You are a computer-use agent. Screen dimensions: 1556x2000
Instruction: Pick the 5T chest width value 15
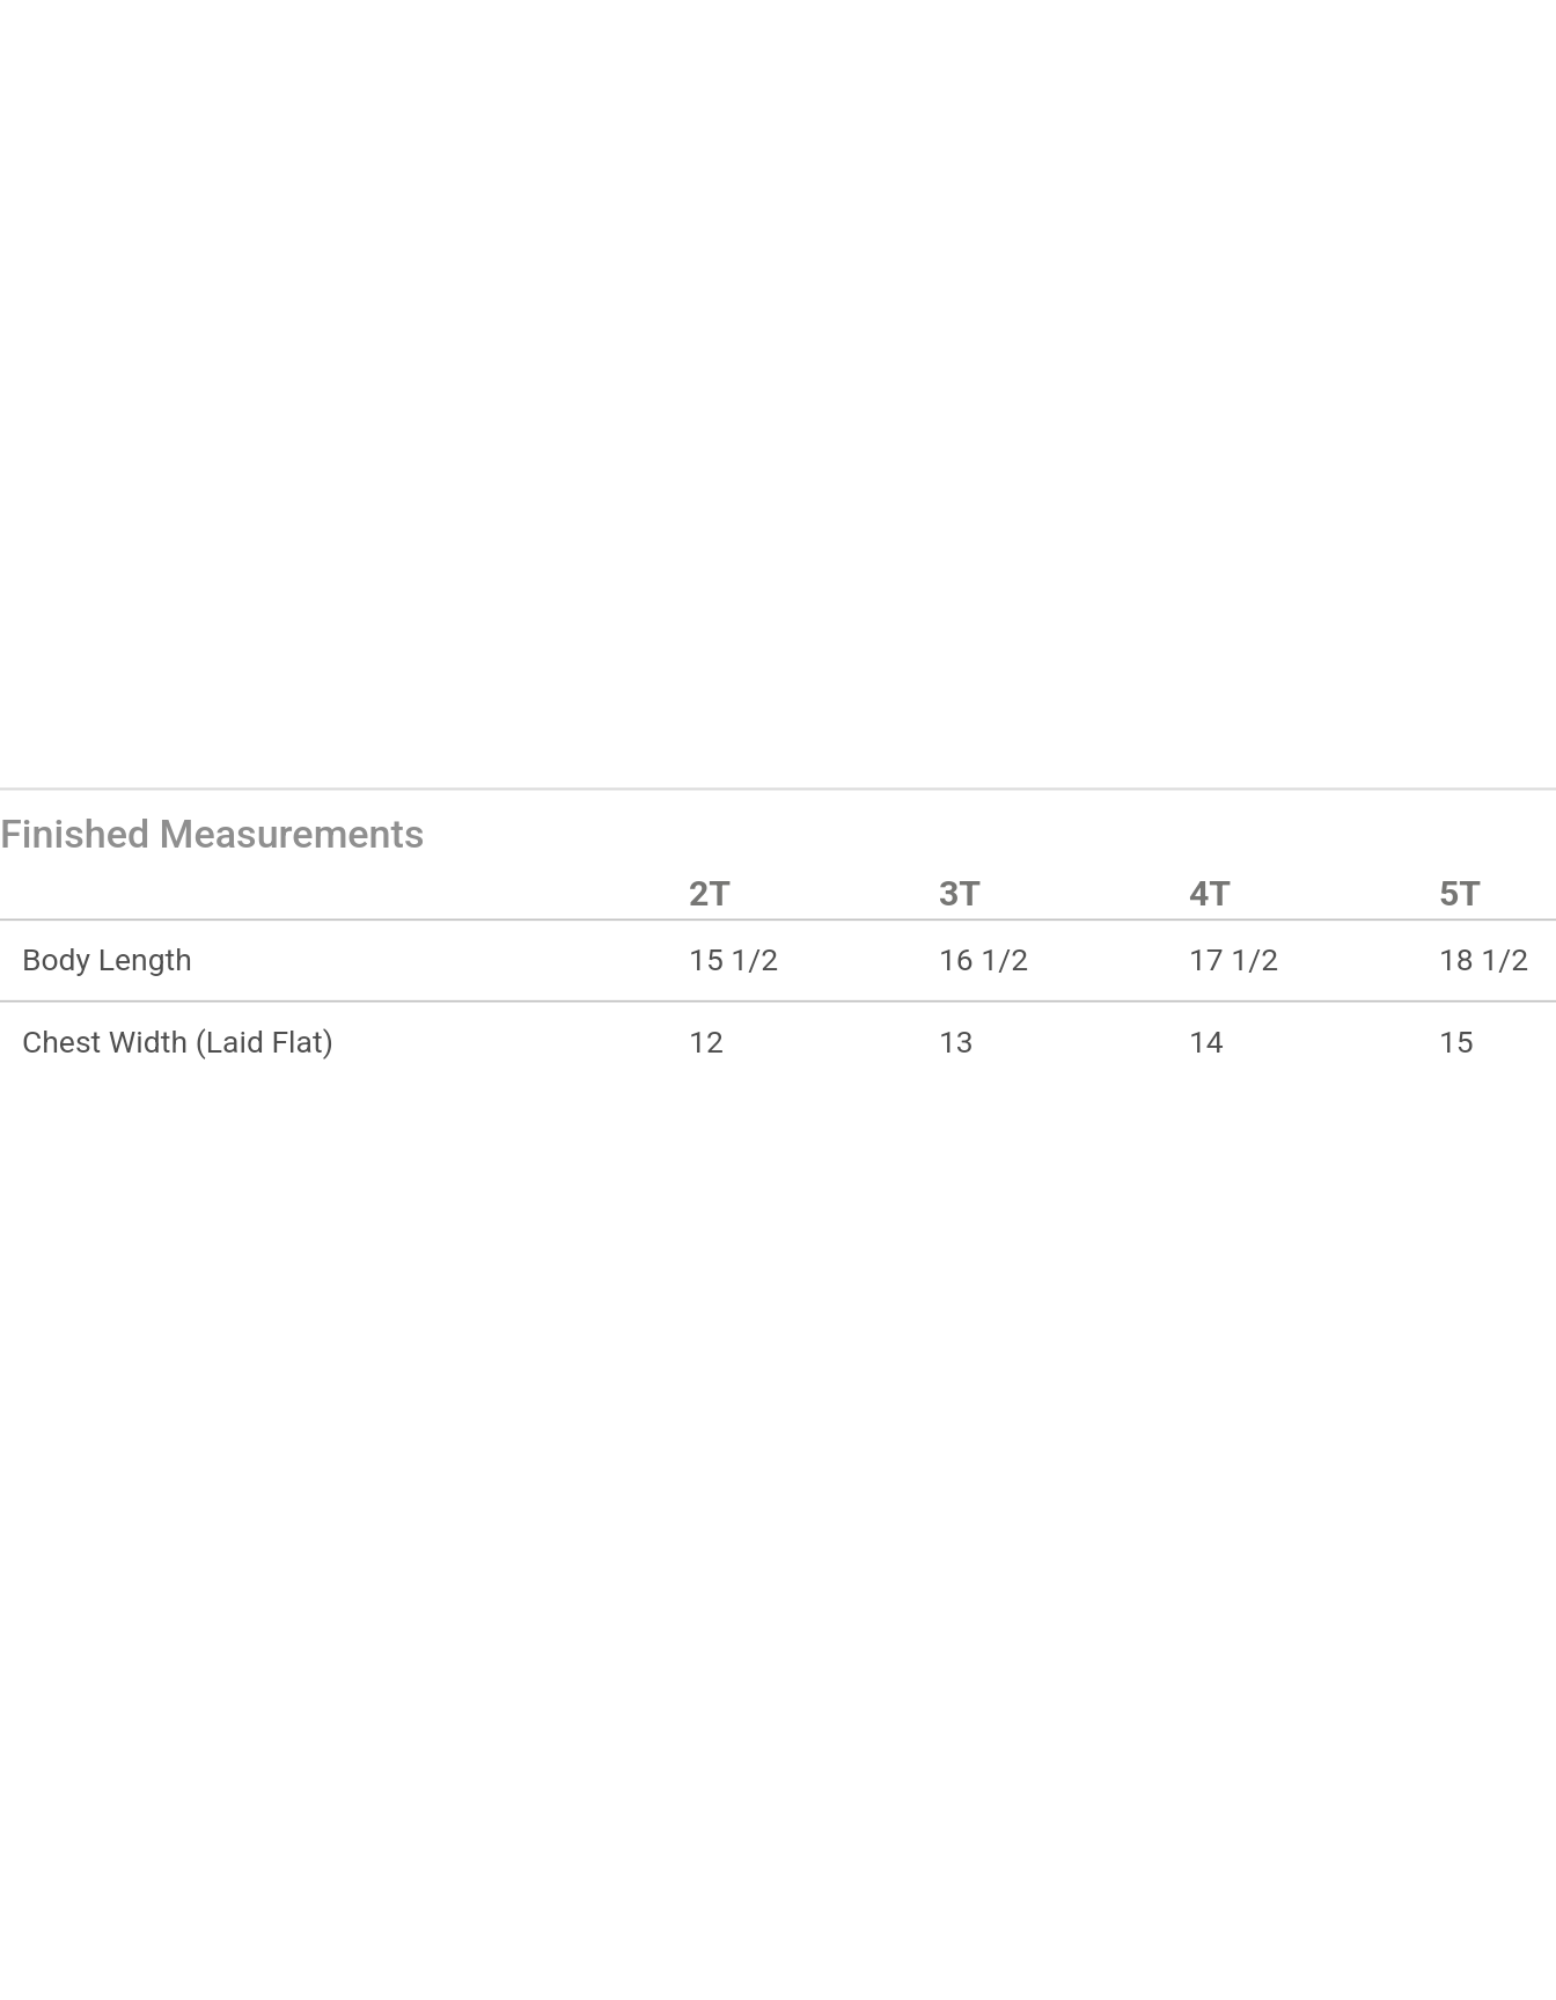[1456, 1042]
